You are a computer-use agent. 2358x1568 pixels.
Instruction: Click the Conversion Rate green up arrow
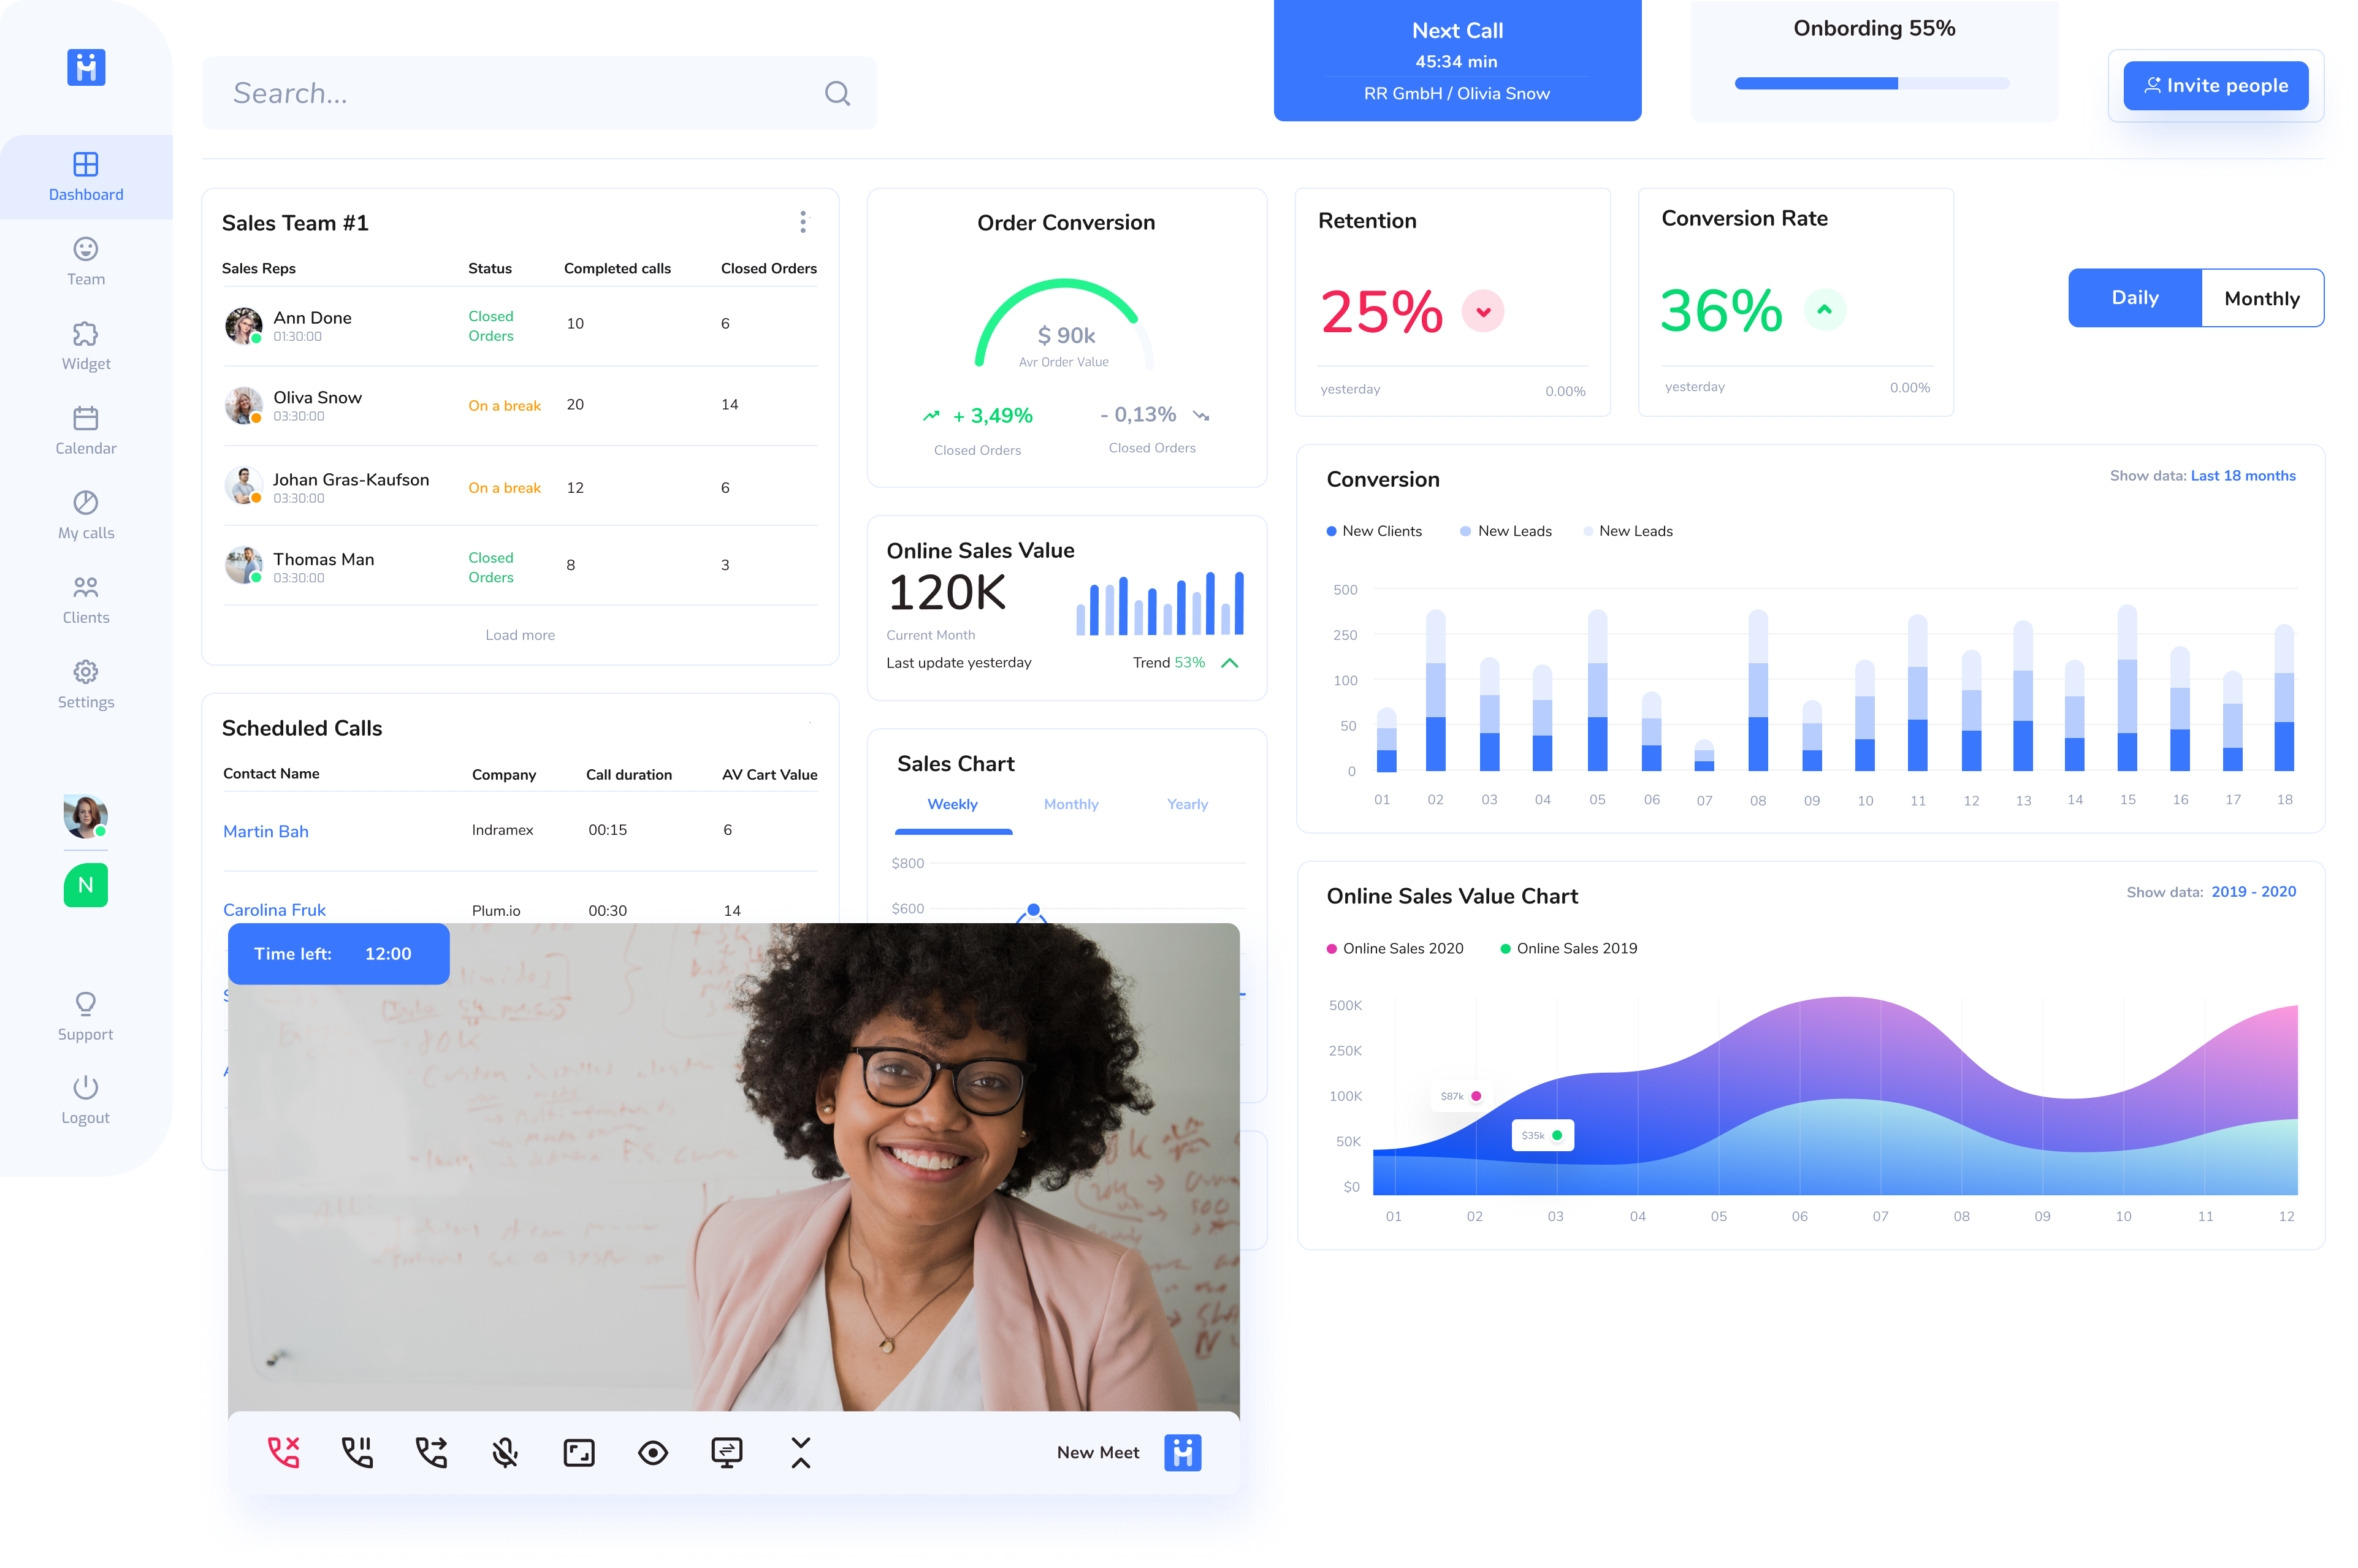(x=1824, y=310)
